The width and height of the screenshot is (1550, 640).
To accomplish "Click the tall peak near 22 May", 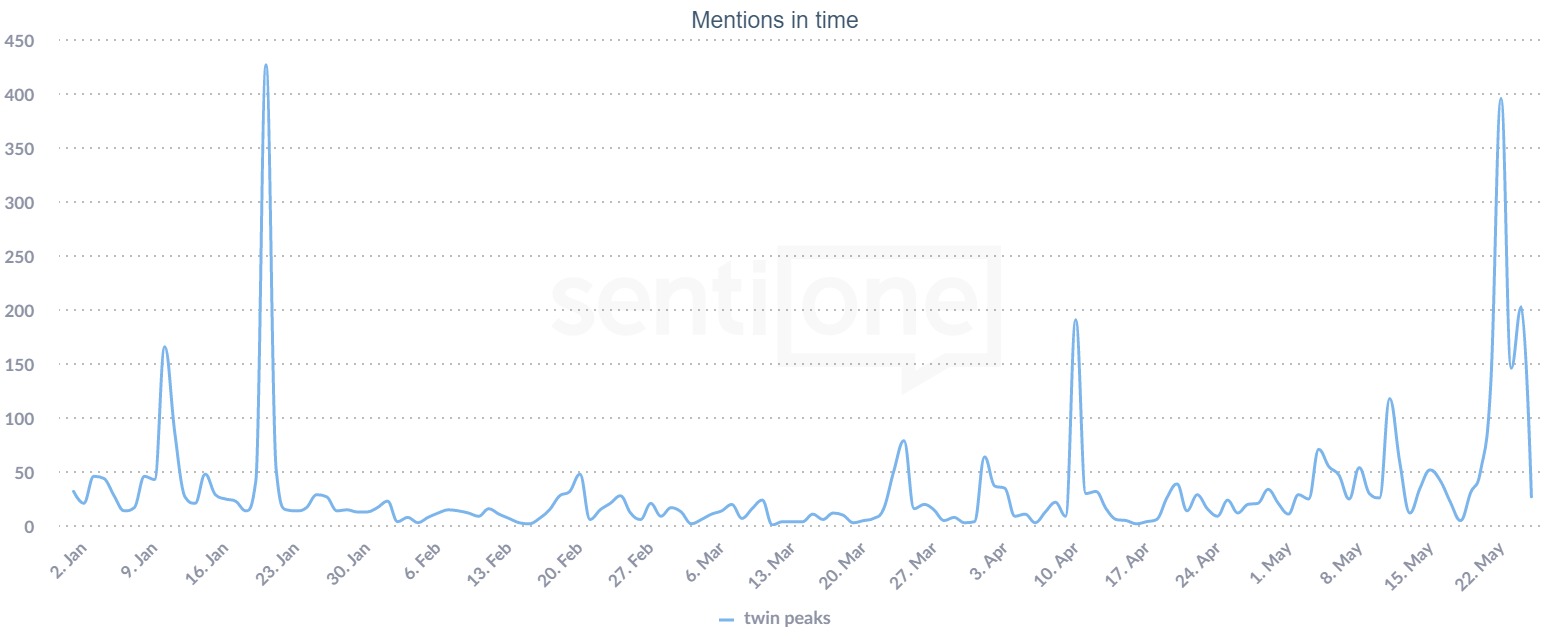I will point(1500,99).
